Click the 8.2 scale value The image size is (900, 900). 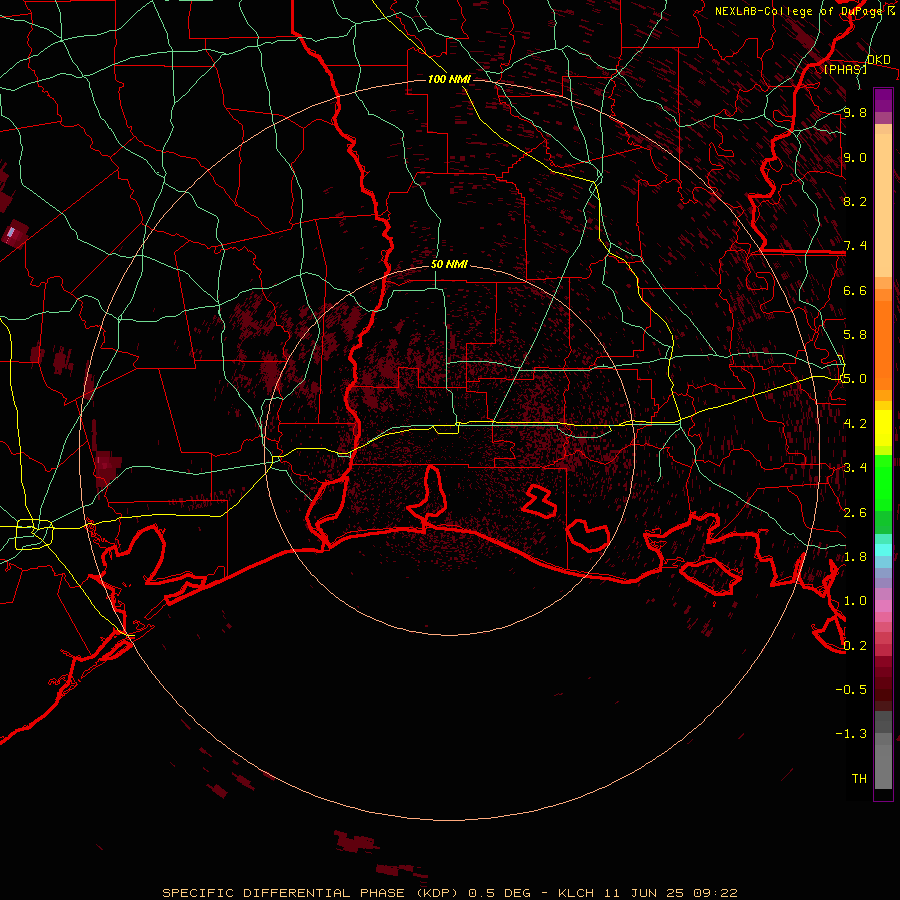pos(855,201)
